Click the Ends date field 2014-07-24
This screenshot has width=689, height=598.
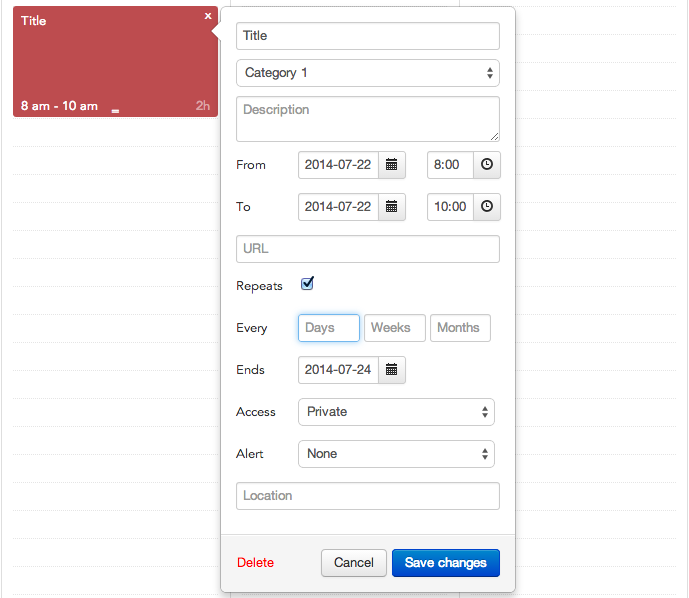point(338,370)
